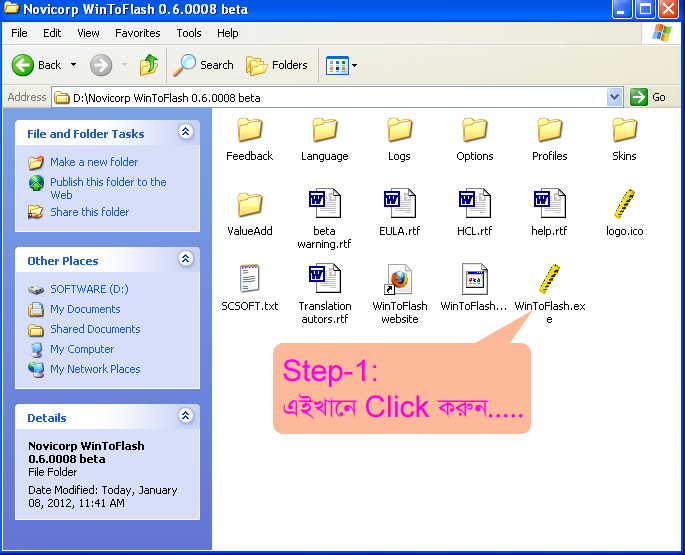Open the Favorites menu
The height and width of the screenshot is (555, 685).
click(x=138, y=33)
